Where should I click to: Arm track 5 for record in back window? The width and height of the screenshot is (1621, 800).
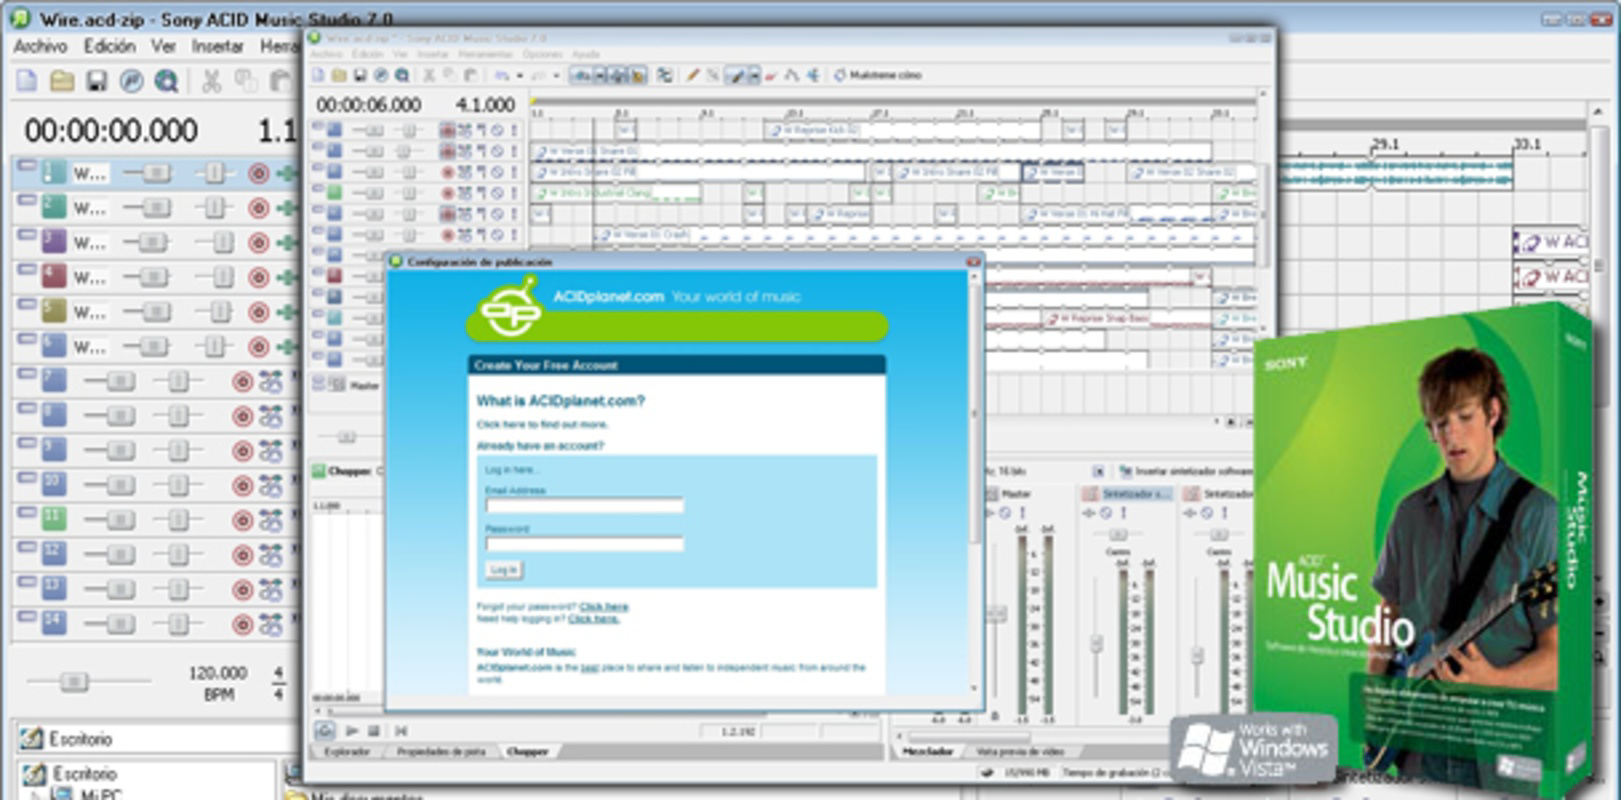pyautogui.click(x=259, y=312)
